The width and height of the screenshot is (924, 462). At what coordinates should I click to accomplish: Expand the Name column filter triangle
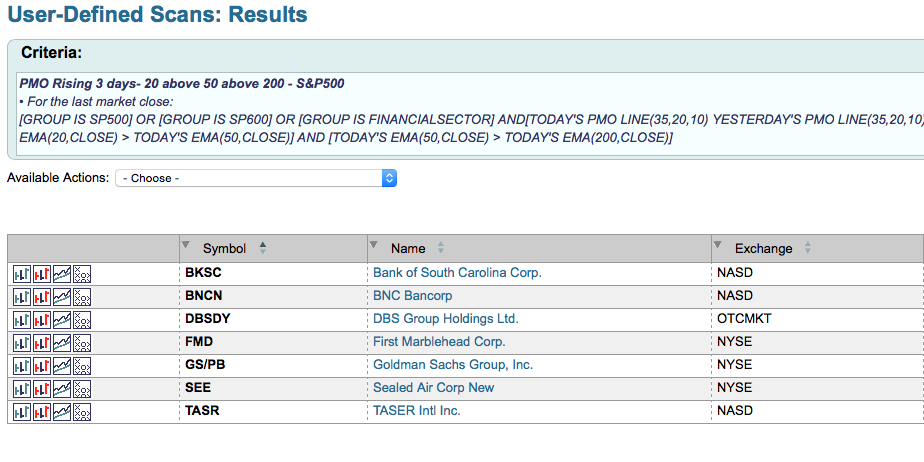pyautogui.click(x=374, y=245)
